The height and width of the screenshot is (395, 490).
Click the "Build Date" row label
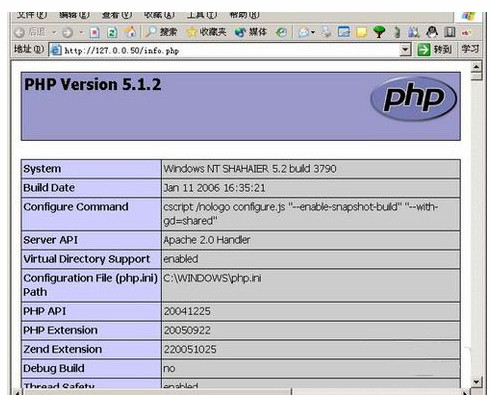click(x=49, y=188)
